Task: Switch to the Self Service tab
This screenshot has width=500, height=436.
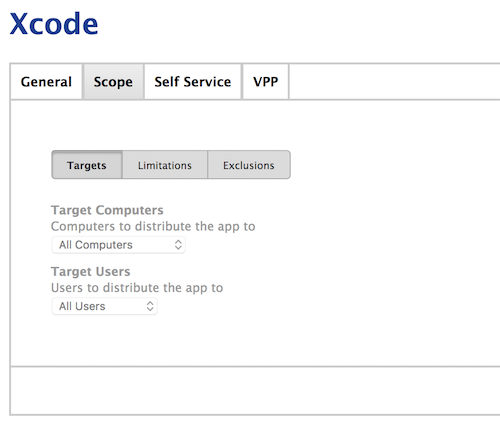Action: click(x=193, y=82)
